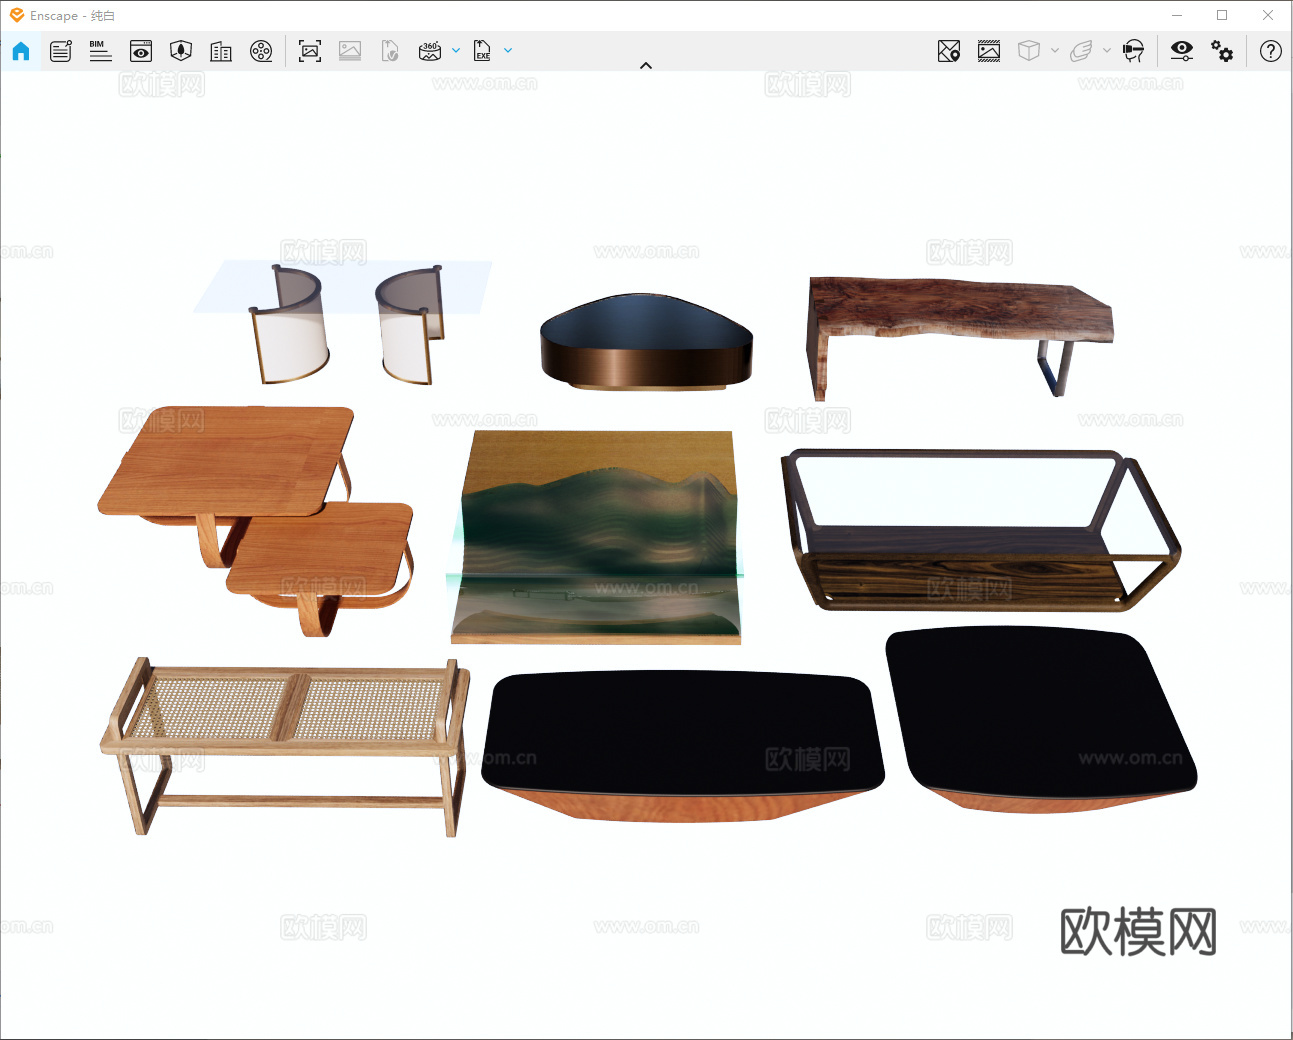This screenshot has width=1293, height=1040.
Task: Take a screenshot with the framed picture icon
Action: (310, 51)
